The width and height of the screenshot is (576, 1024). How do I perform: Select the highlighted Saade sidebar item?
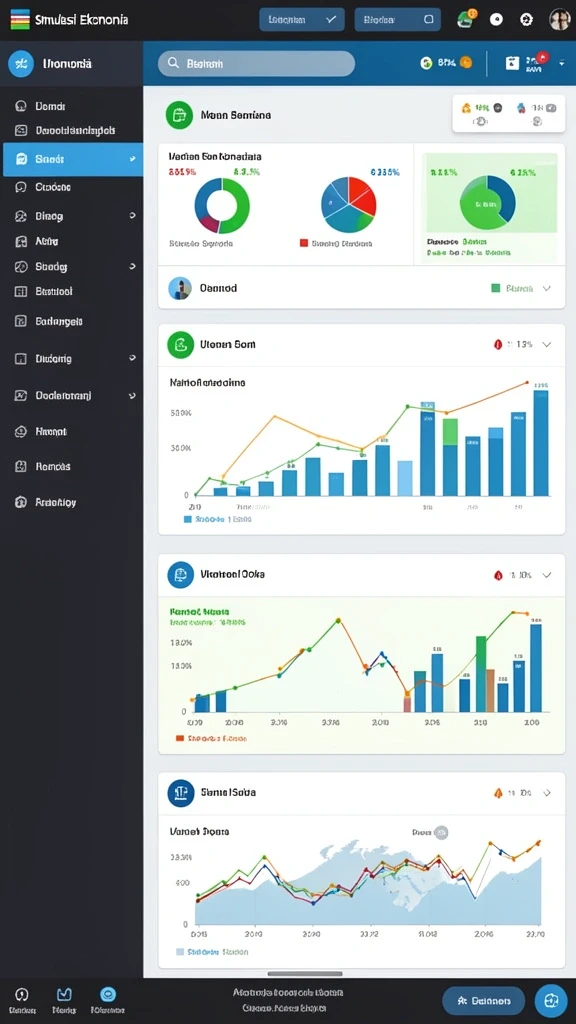[72, 159]
